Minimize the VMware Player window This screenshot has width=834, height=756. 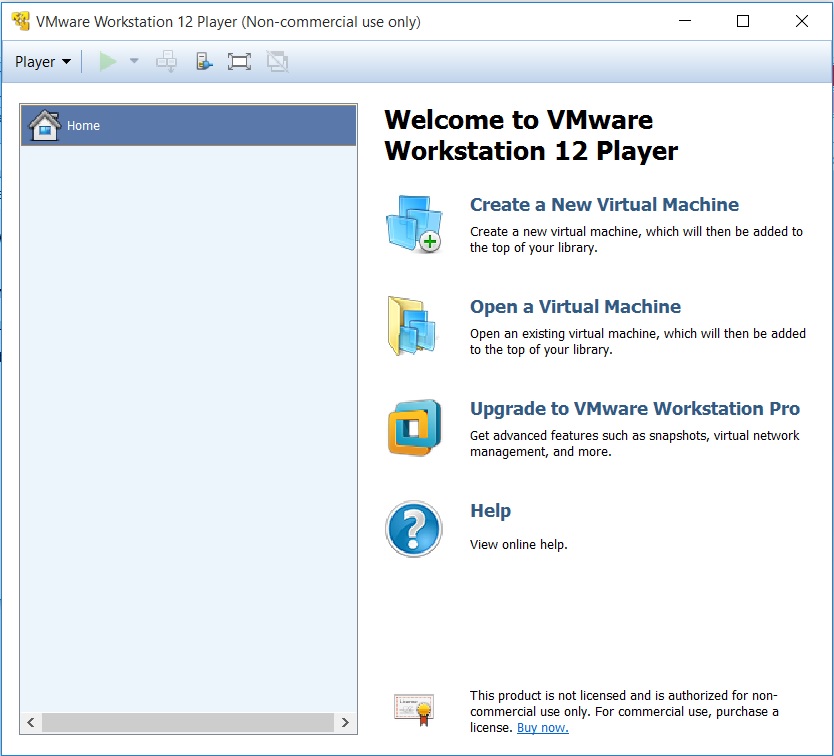tap(685, 21)
